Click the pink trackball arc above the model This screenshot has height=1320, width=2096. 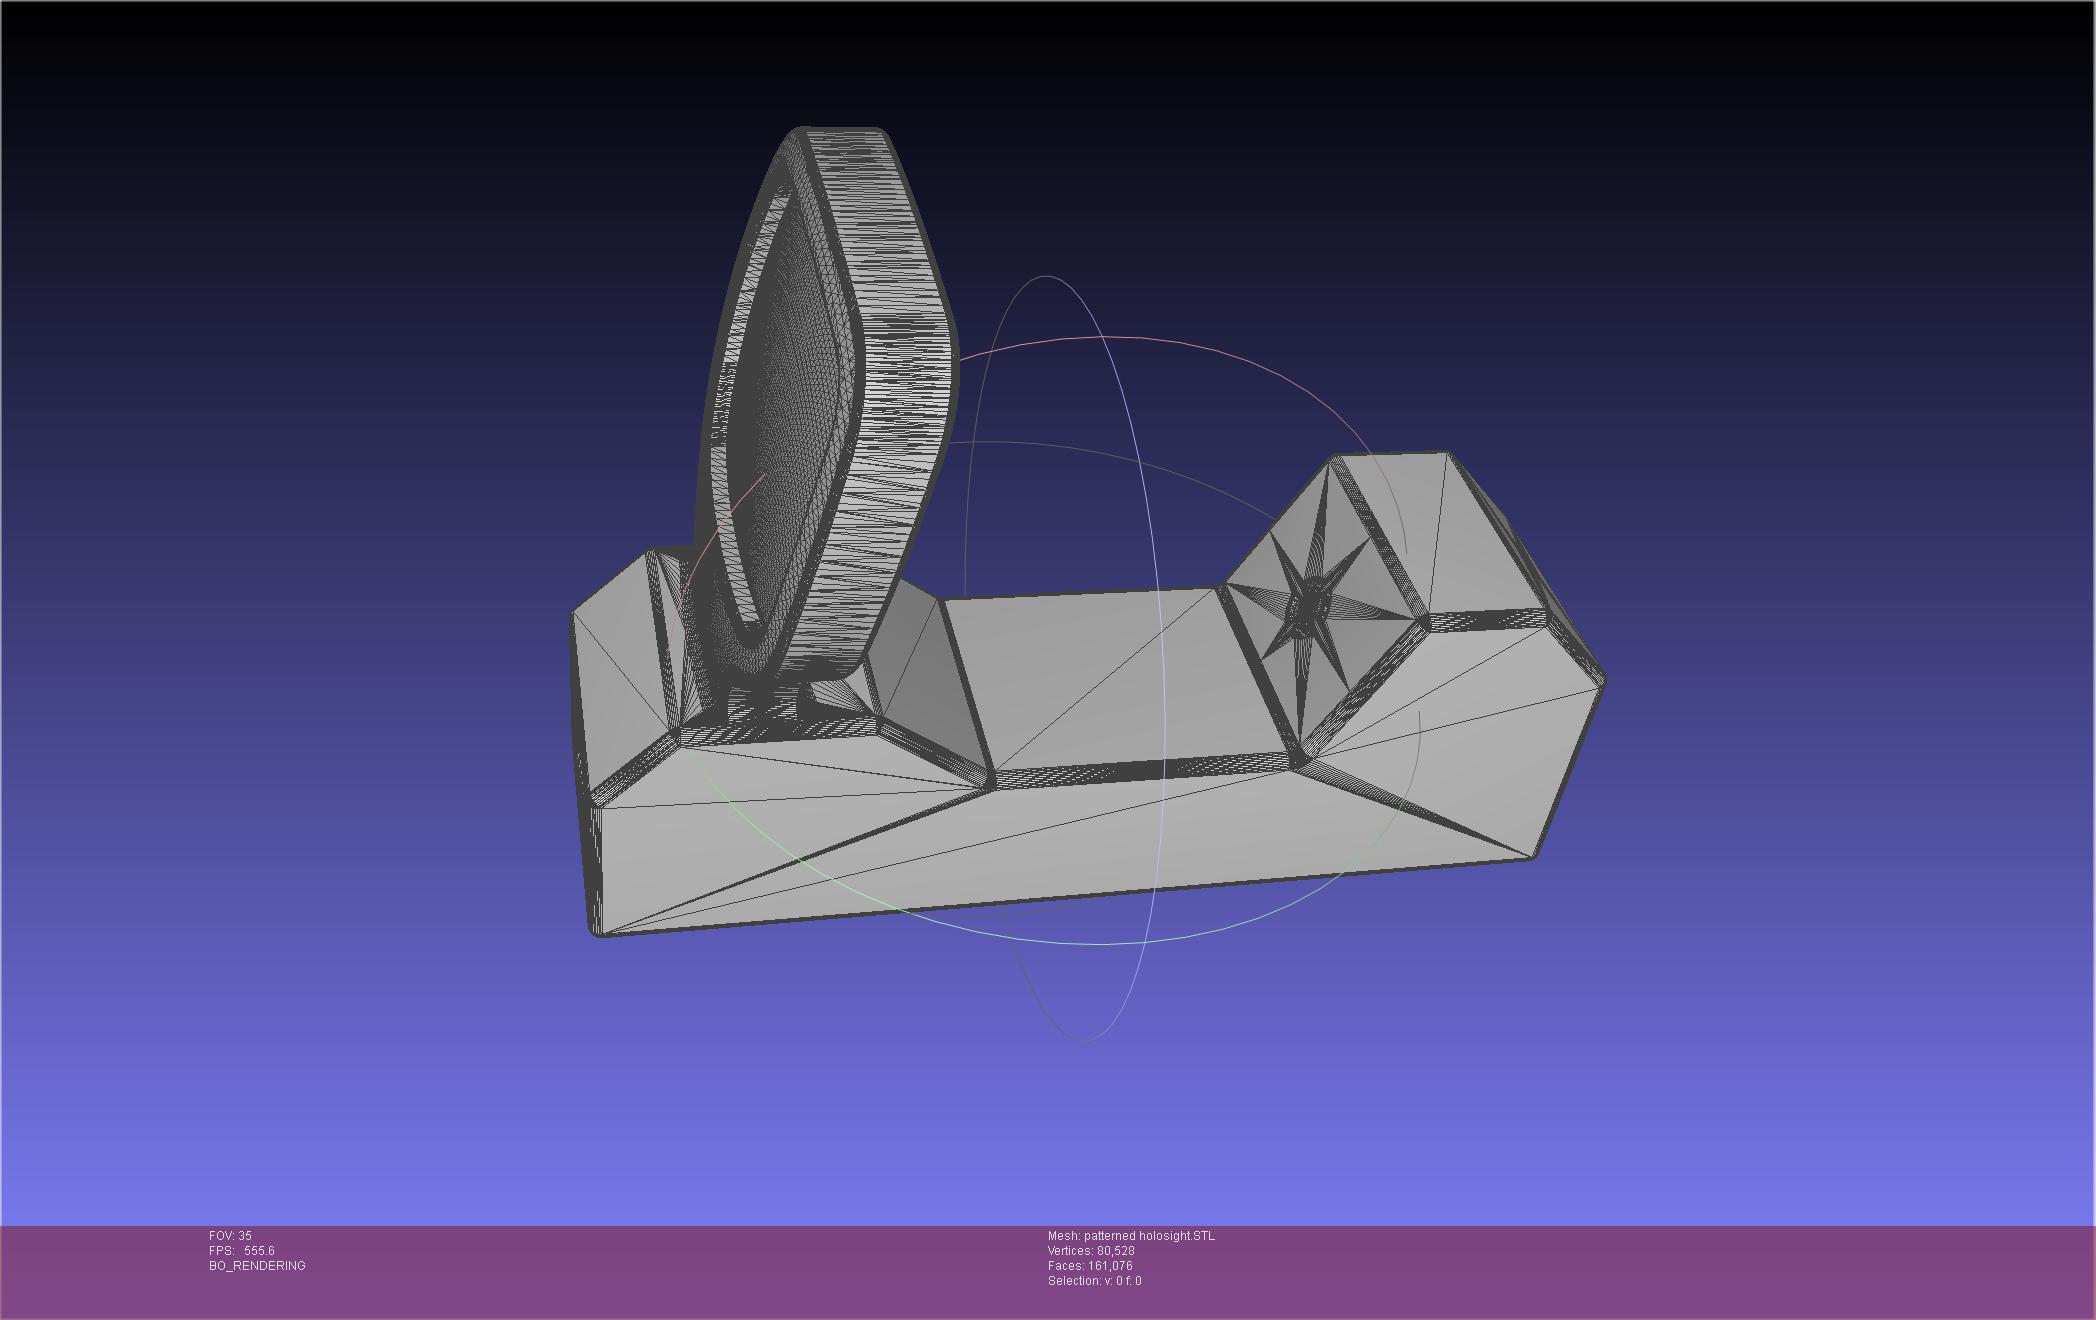[1150, 340]
